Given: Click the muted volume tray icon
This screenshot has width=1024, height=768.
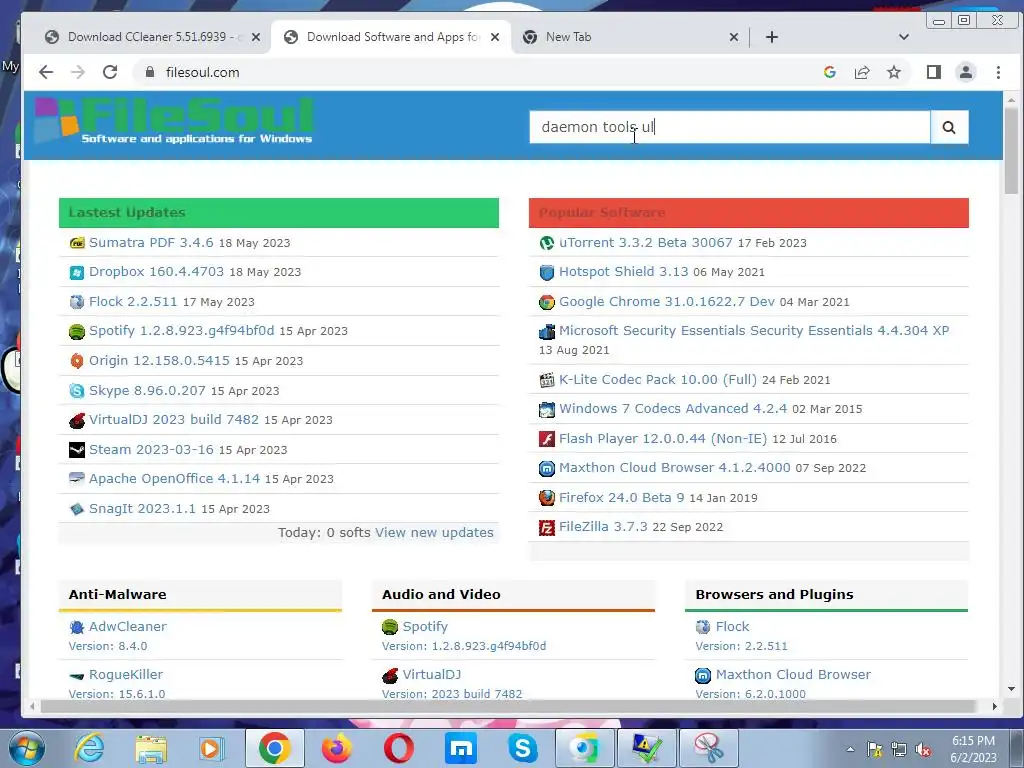Looking at the screenshot, I should [923, 750].
